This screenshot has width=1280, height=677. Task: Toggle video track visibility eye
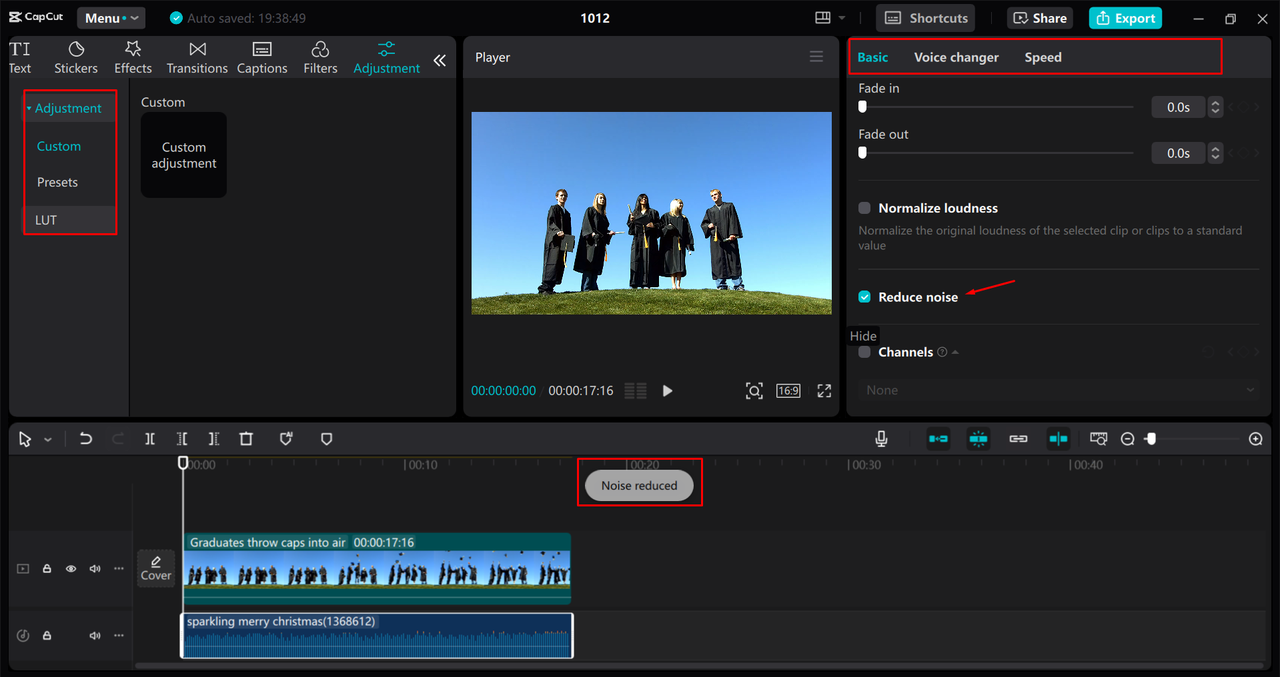71,569
